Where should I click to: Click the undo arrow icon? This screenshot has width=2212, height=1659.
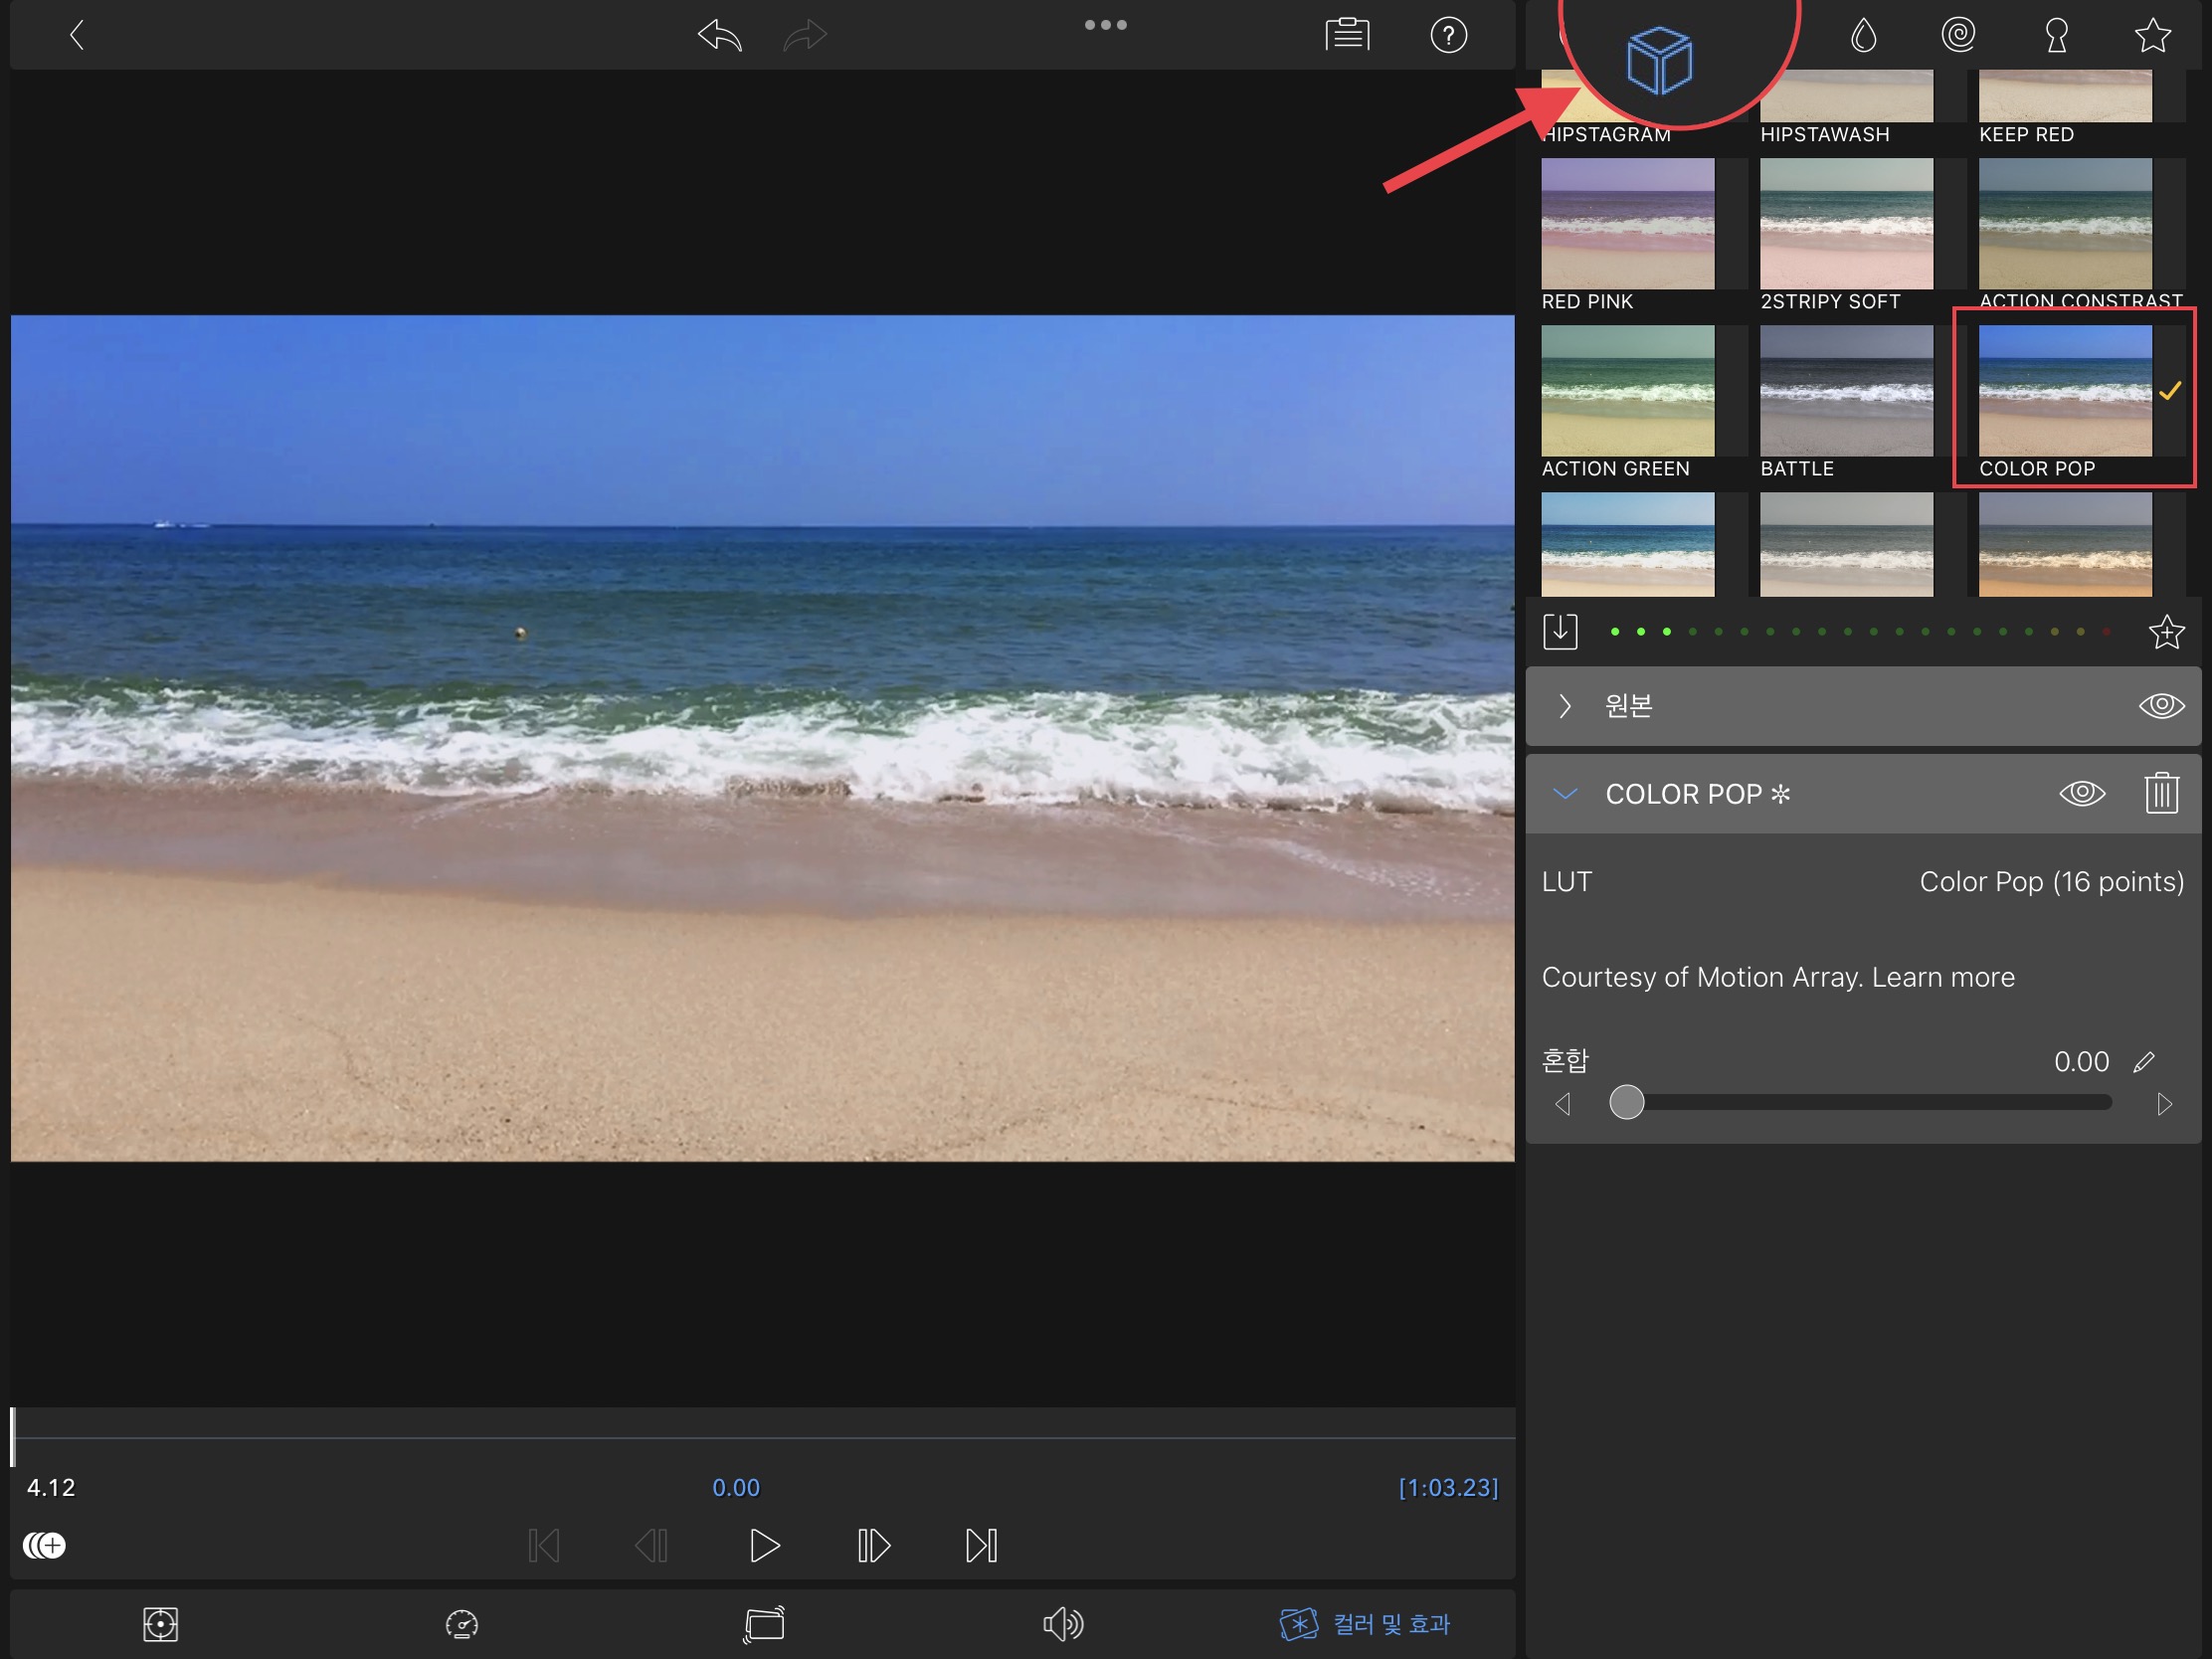[720, 36]
